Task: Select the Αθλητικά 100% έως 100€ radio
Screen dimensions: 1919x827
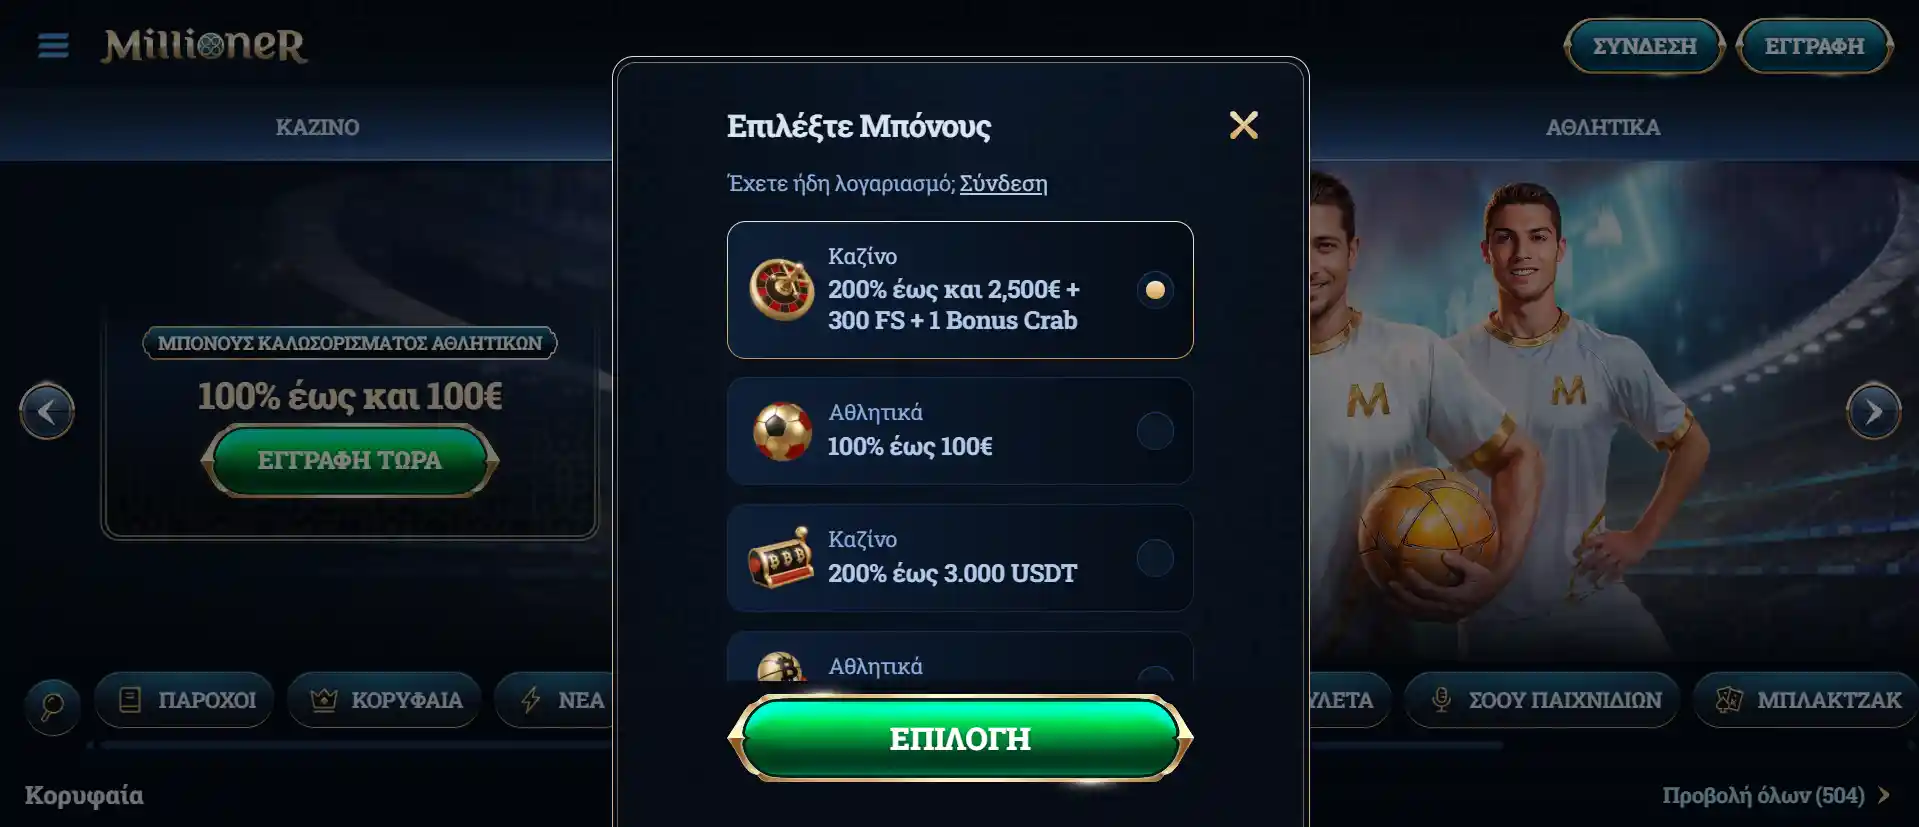Action: tap(1155, 431)
